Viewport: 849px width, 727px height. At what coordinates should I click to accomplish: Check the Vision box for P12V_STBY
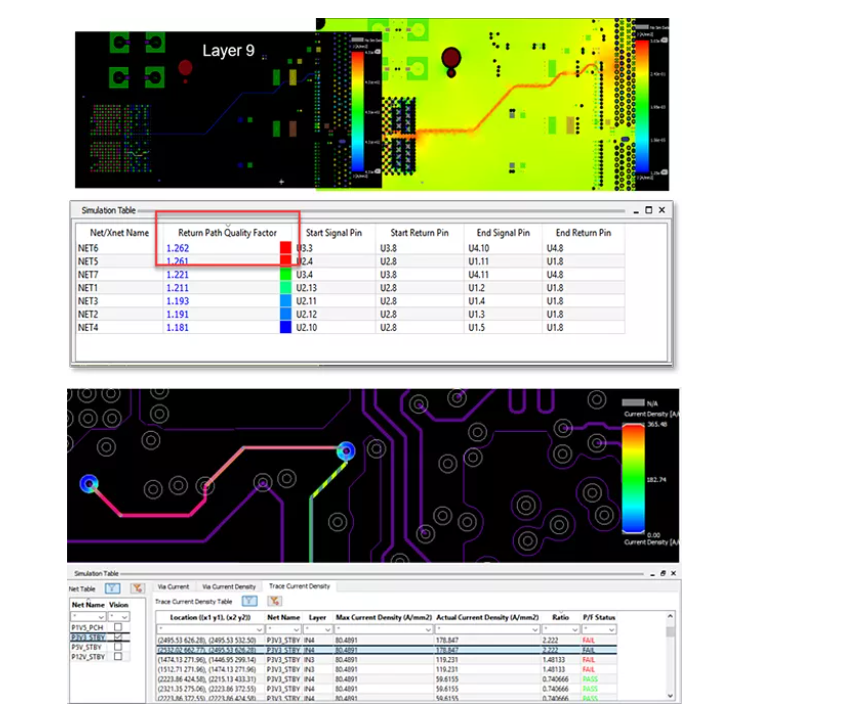click(118, 656)
